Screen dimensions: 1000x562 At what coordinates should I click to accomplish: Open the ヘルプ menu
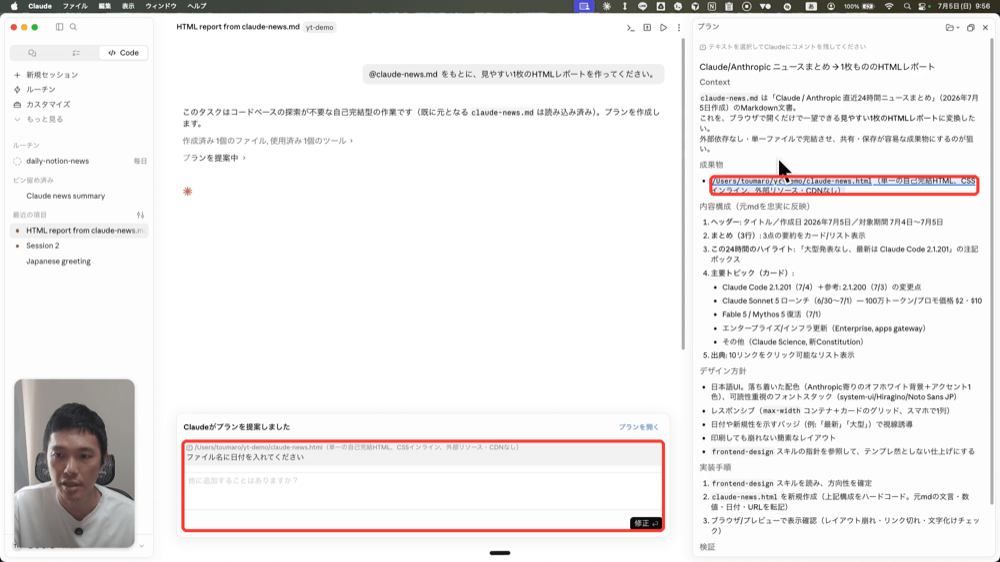196,6
